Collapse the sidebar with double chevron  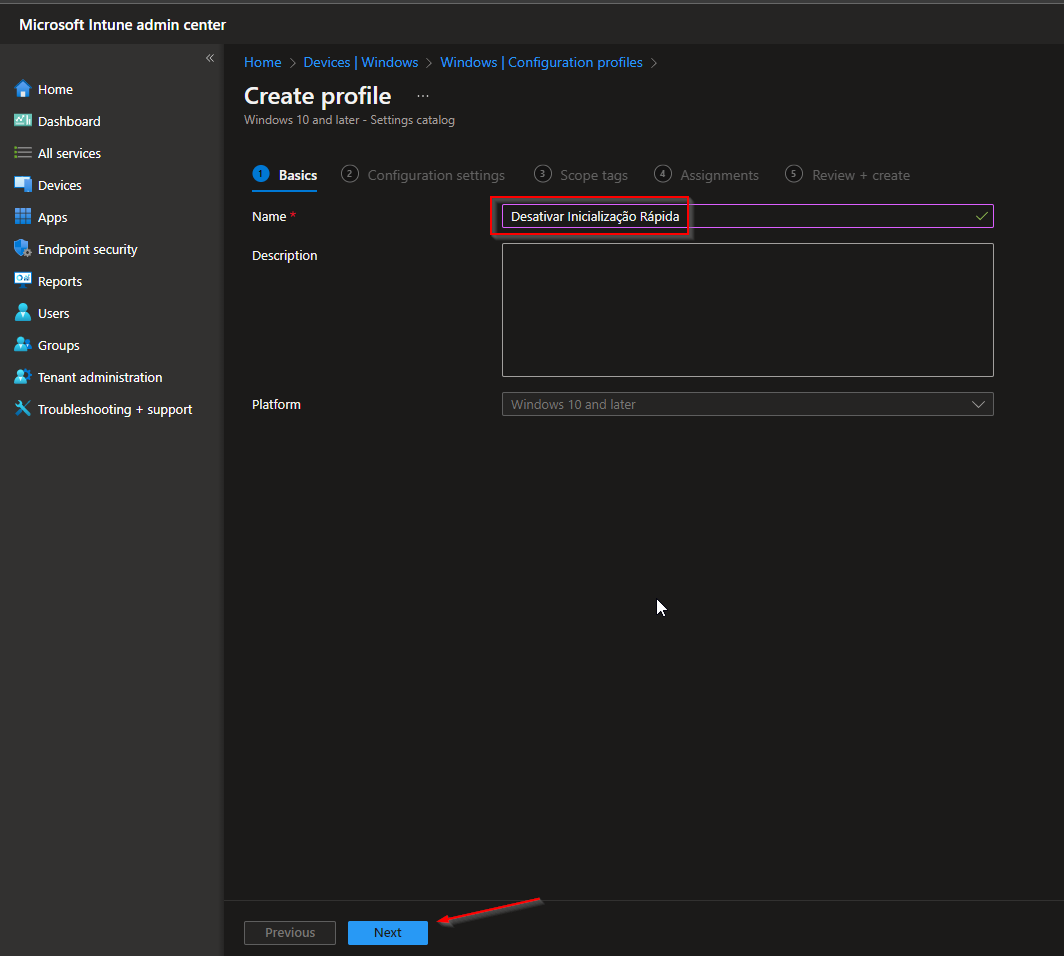coord(210,58)
